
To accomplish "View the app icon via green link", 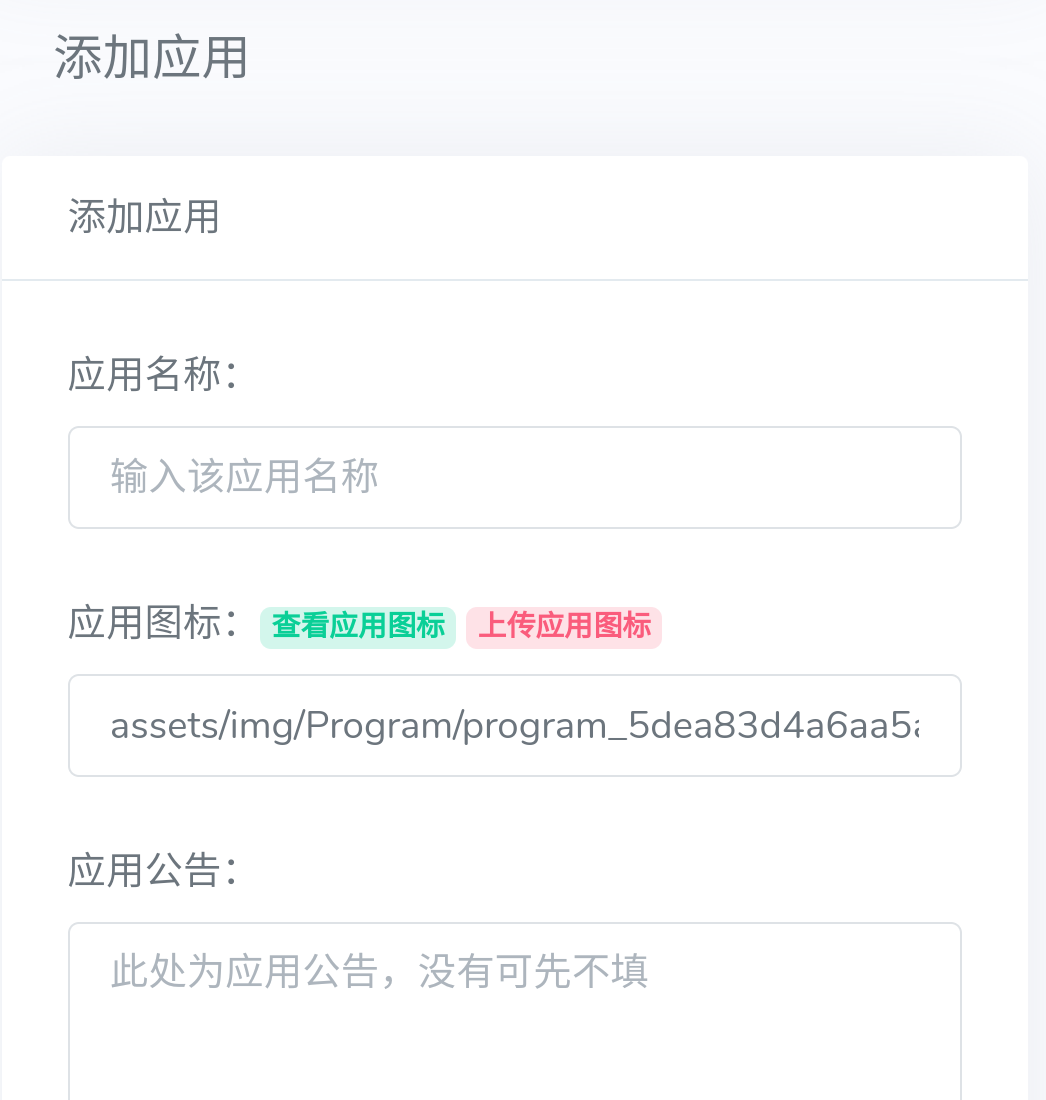I will coord(358,627).
